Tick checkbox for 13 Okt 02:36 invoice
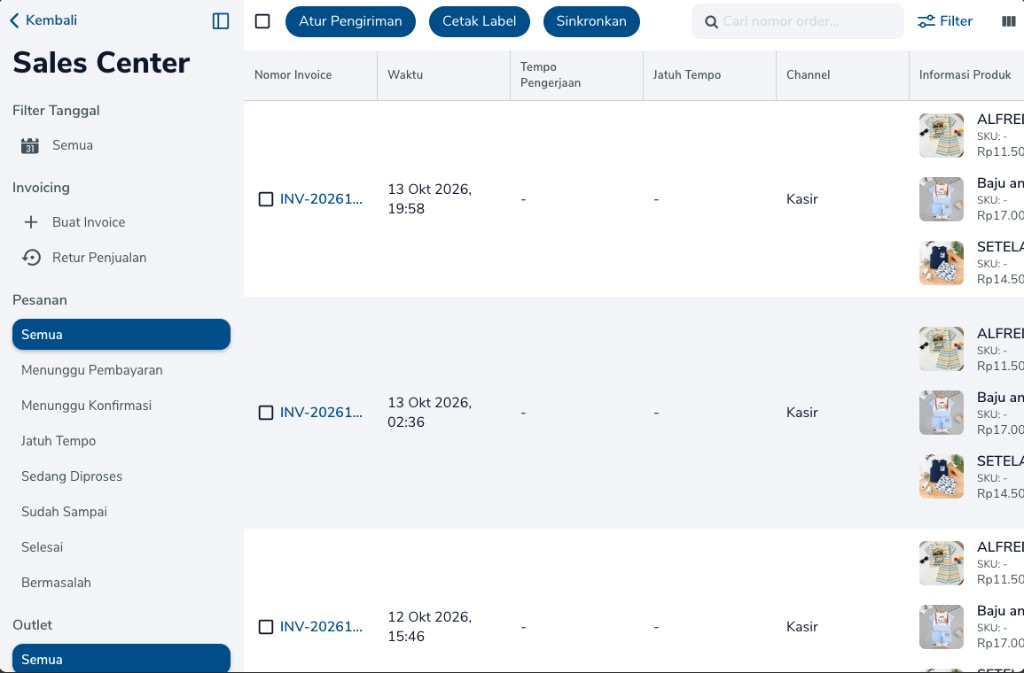The width and height of the screenshot is (1024, 673). (266, 413)
